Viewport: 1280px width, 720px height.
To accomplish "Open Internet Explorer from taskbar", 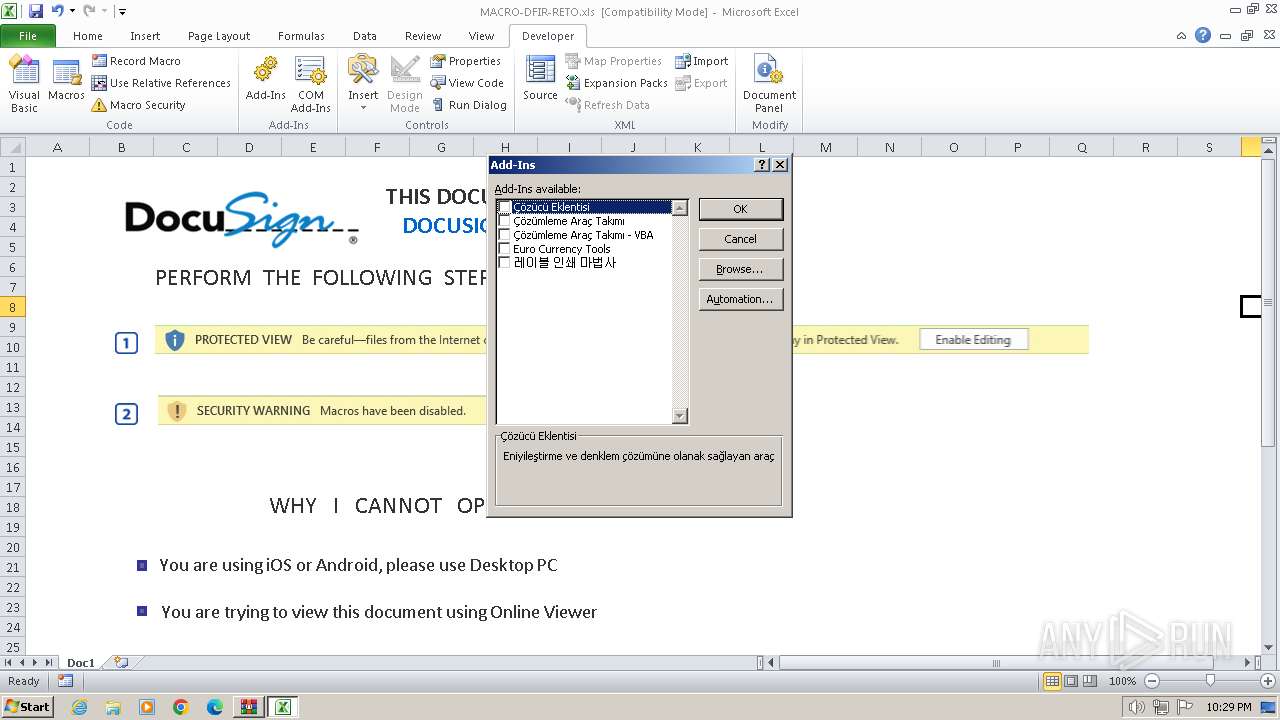I will (79, 707).
